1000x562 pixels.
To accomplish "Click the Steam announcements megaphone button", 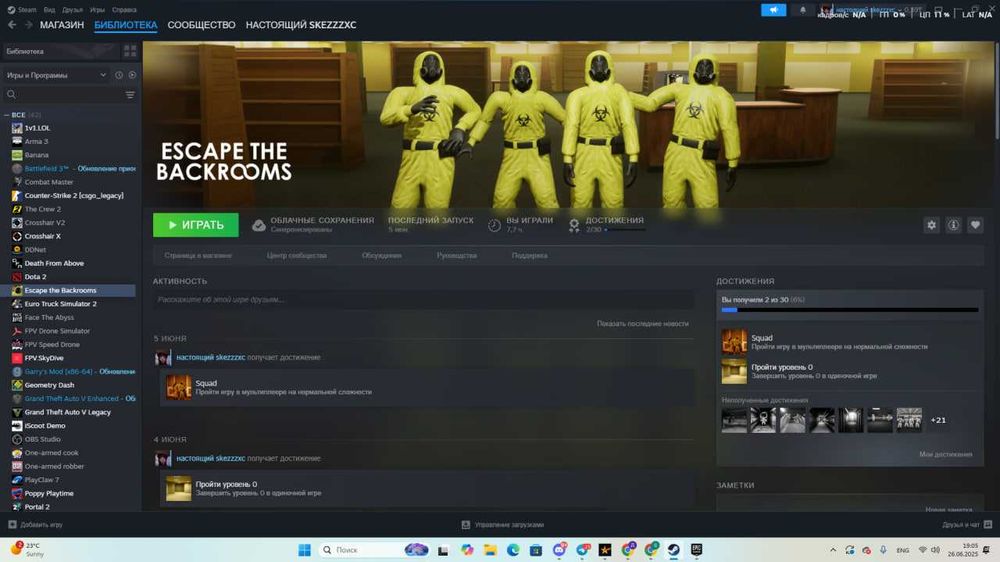I will click(x=773, y=10).
